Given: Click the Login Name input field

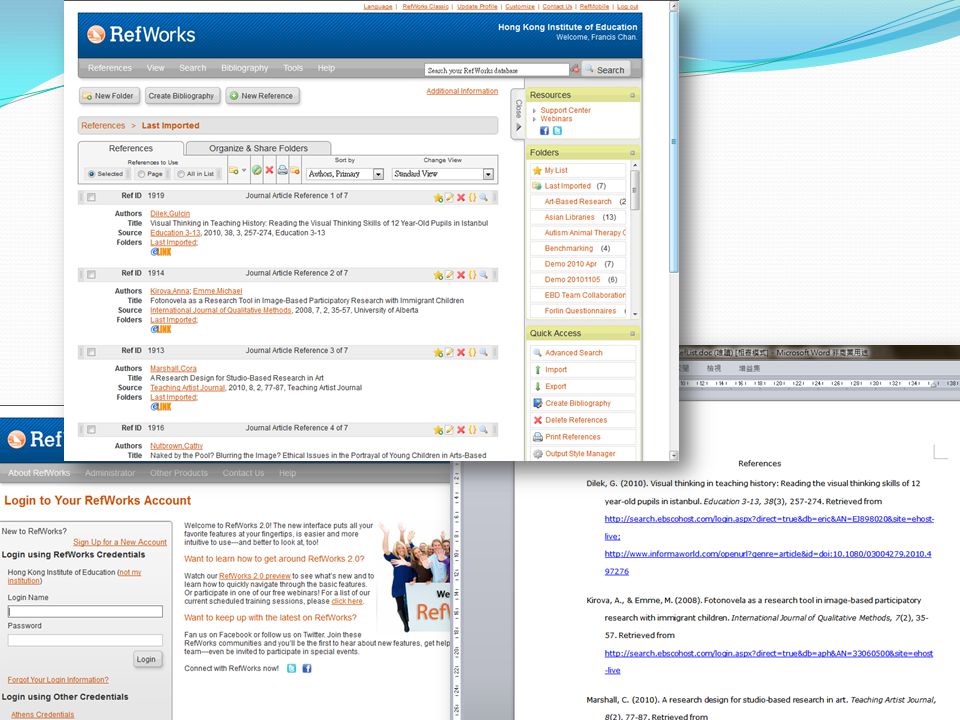Looking at the screenshot, I should (x=85, y=611).
